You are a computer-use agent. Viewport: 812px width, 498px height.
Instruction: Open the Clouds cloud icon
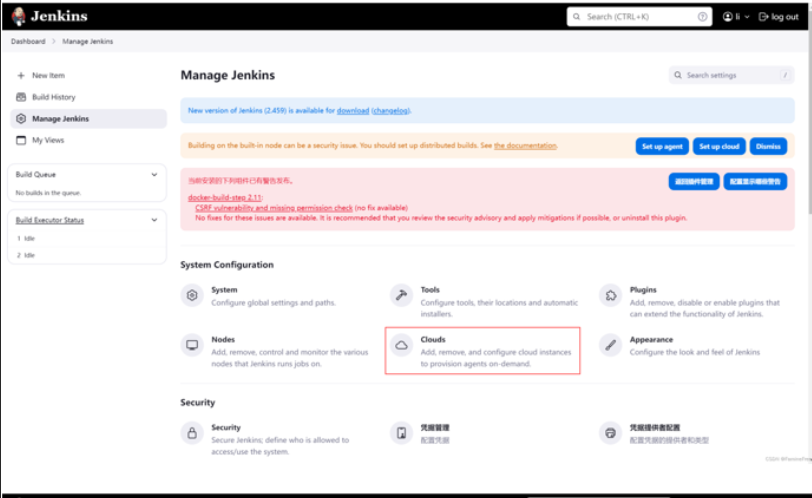point(401,345)
